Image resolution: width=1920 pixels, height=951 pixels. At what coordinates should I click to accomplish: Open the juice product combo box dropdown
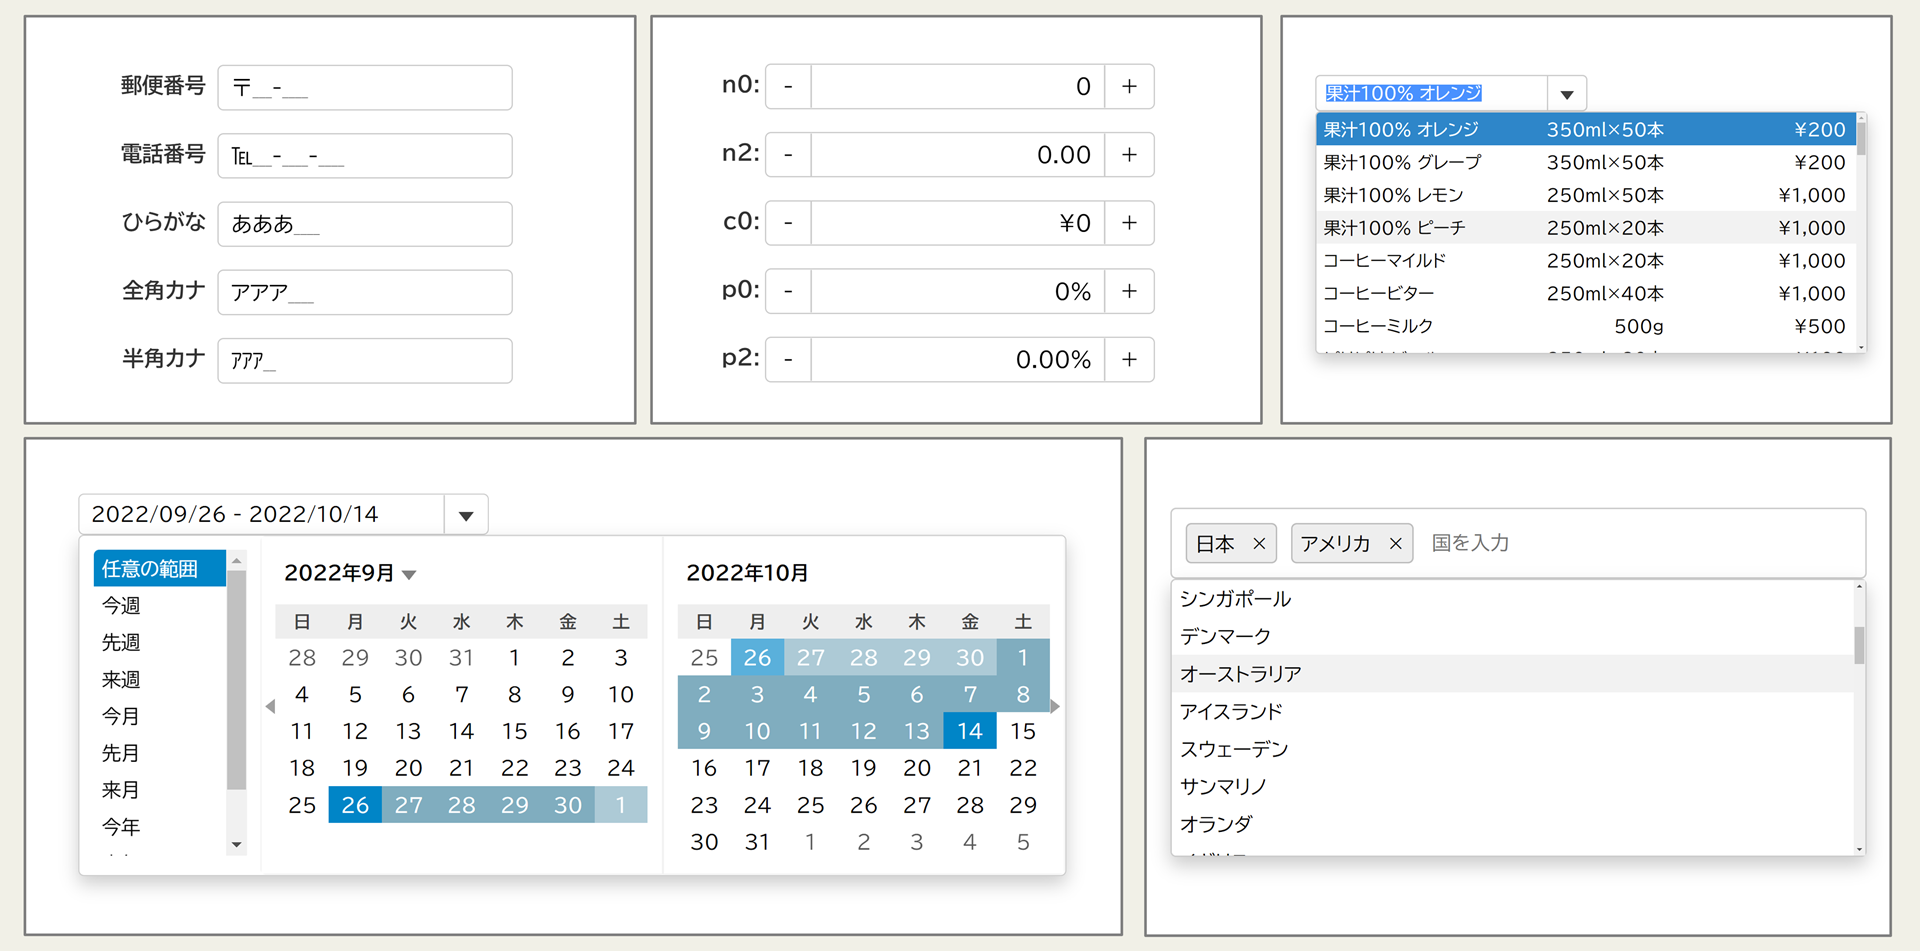point(1567,94)
